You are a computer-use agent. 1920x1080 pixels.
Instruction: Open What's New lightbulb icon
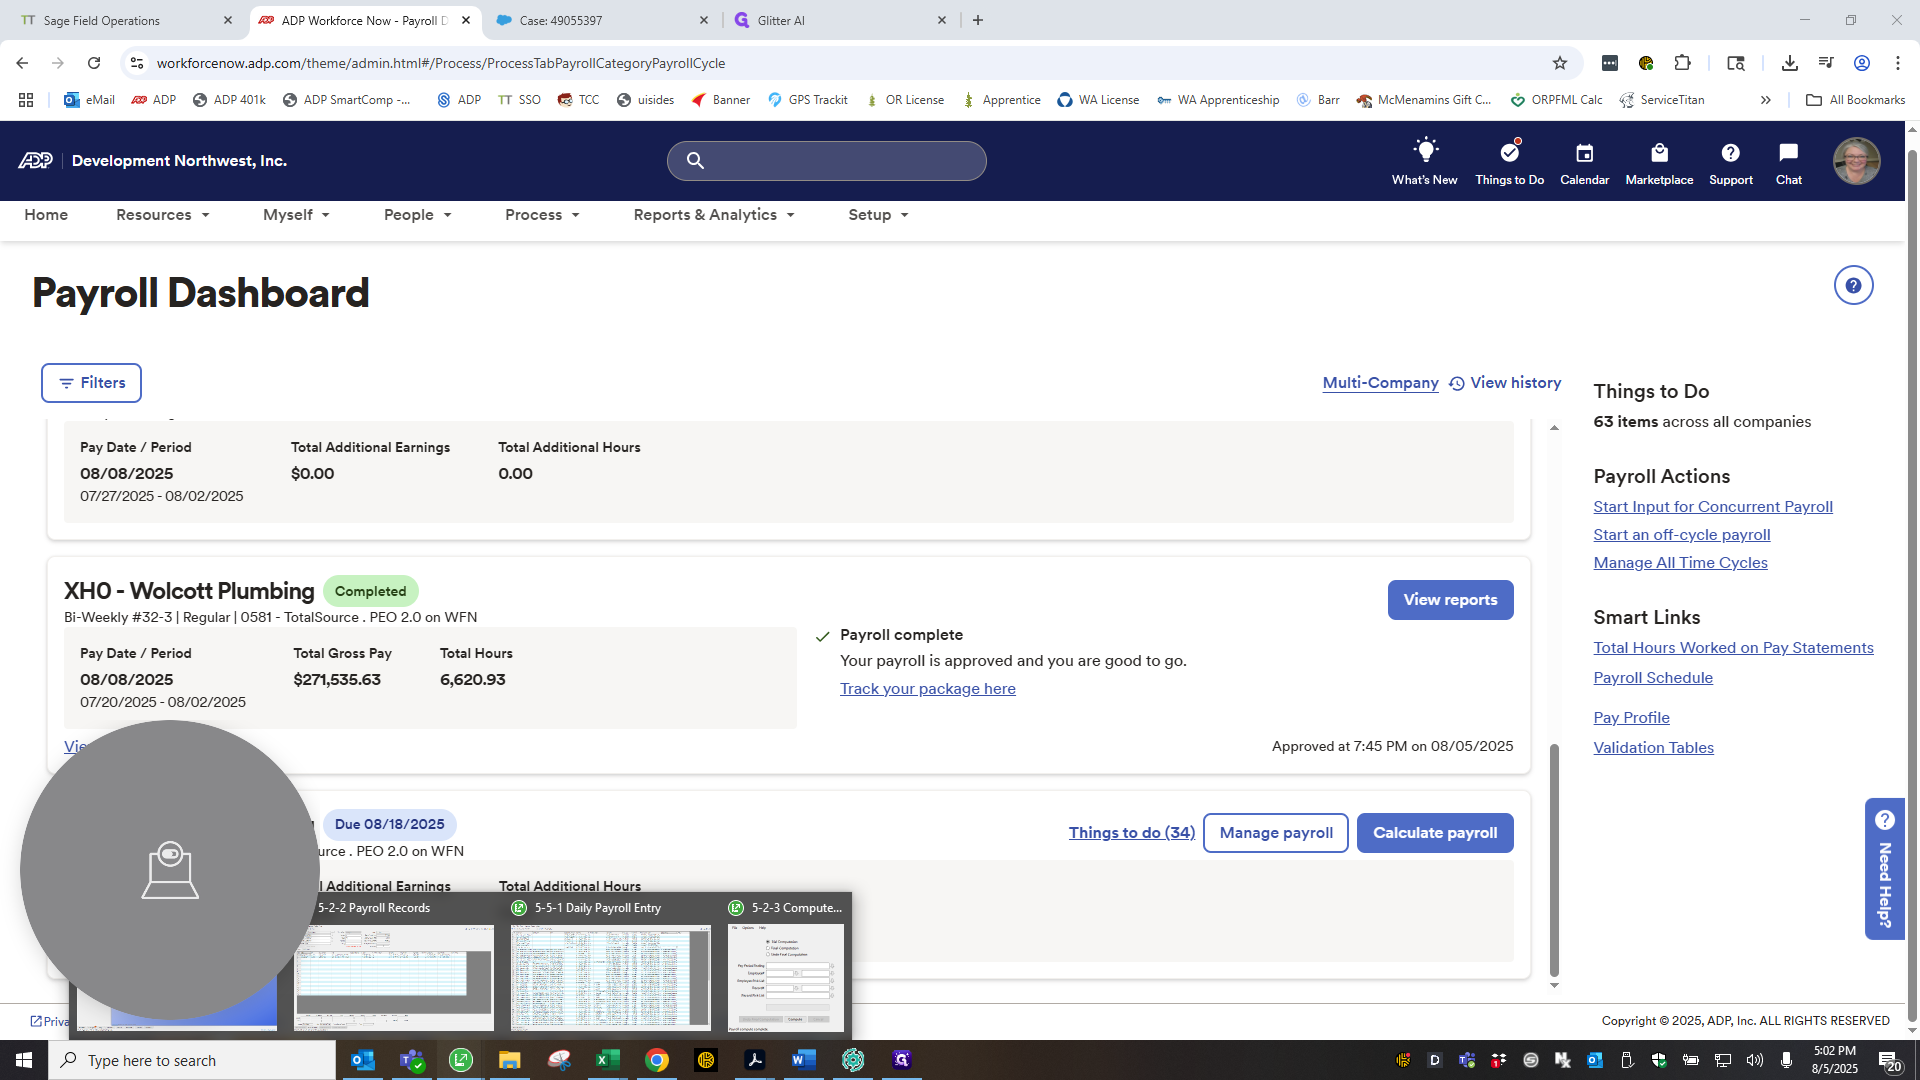(1424, 161)
